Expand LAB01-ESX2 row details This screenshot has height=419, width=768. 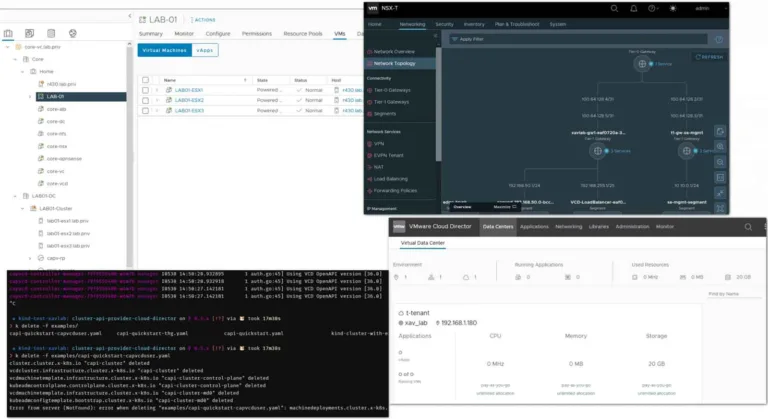coord(157,100)
